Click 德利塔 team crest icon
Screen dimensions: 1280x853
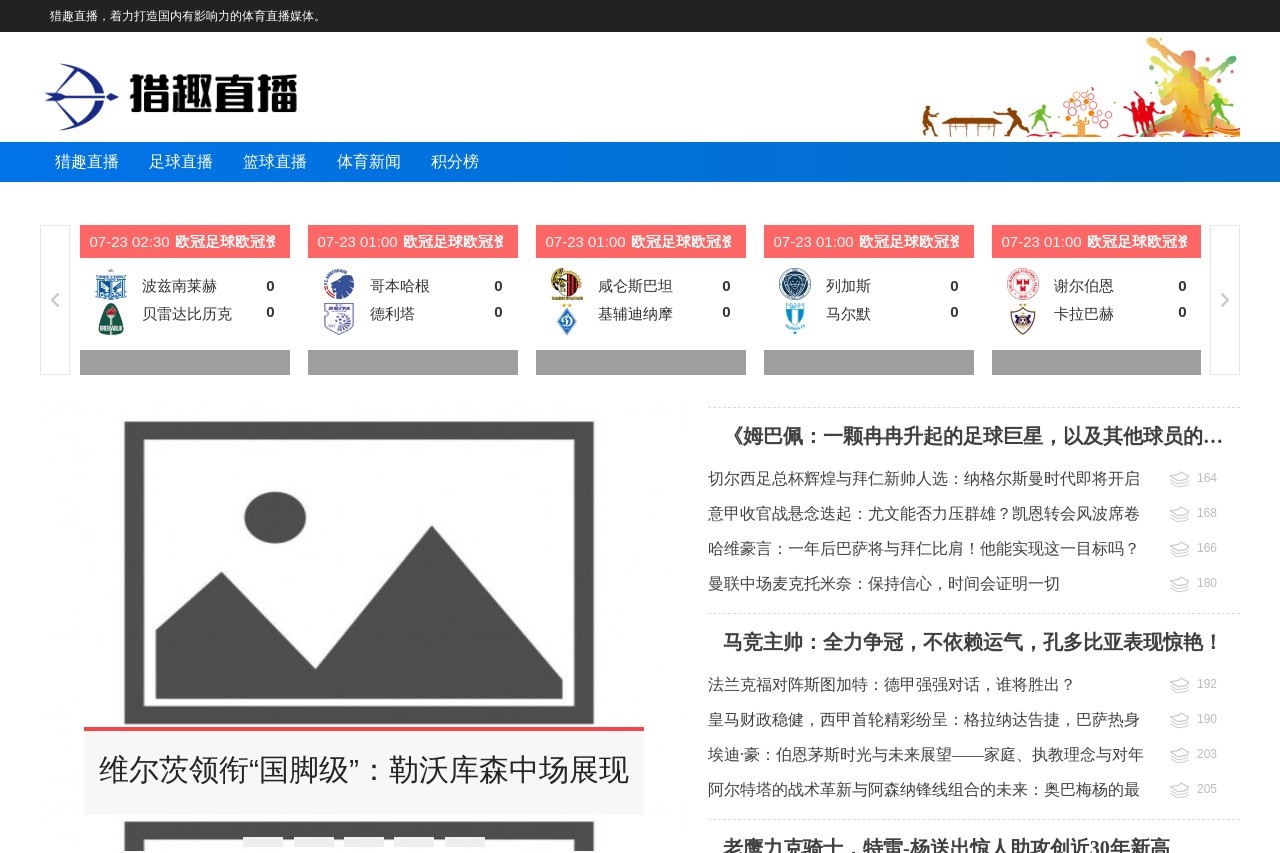tap(339, 319)
